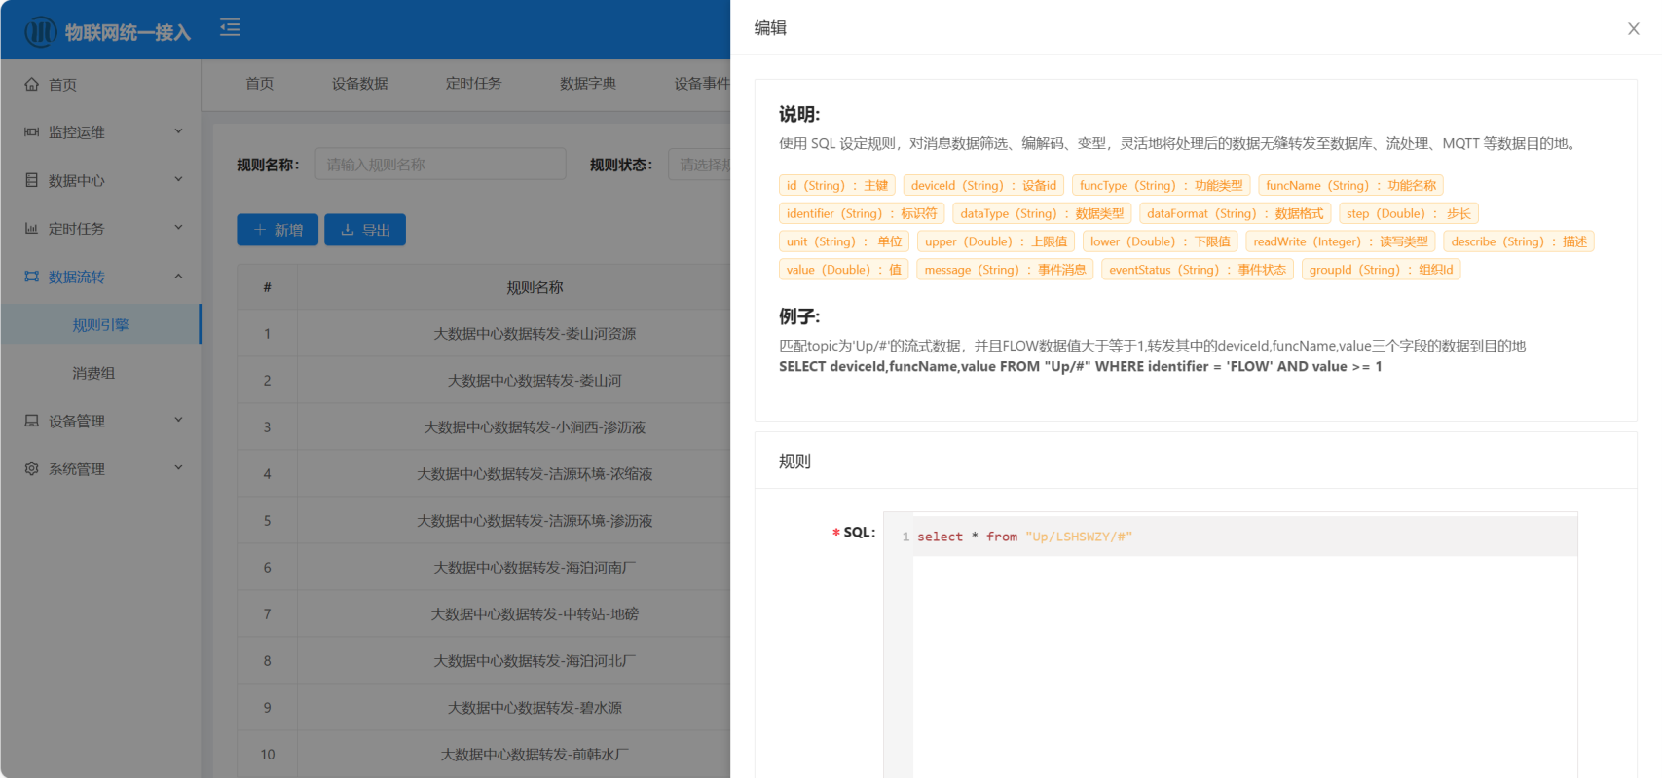Screen dimensions: 1662x778
Task: Click the 定时任务 chart icon in sidebar
Action: point(32,228)
